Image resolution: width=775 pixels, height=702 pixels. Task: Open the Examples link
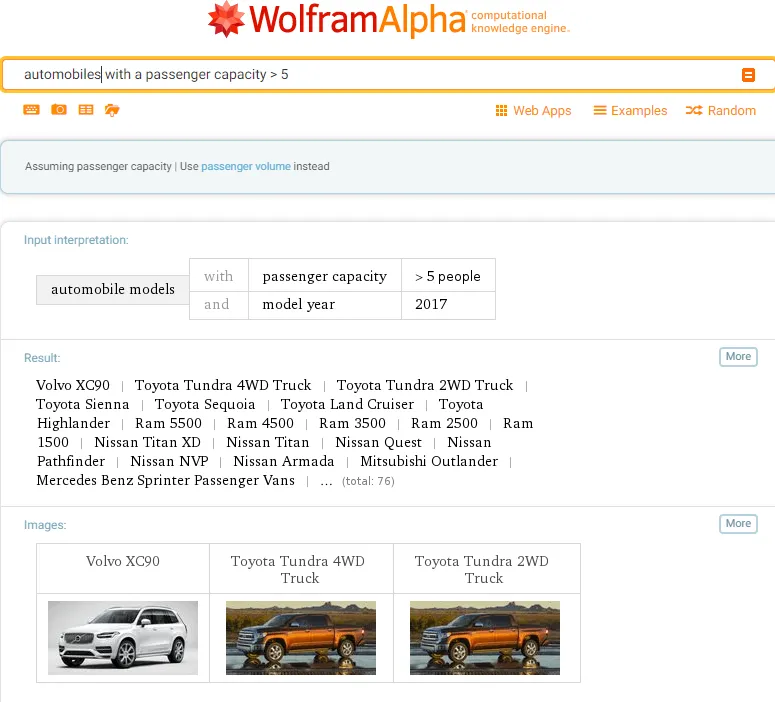639,111
